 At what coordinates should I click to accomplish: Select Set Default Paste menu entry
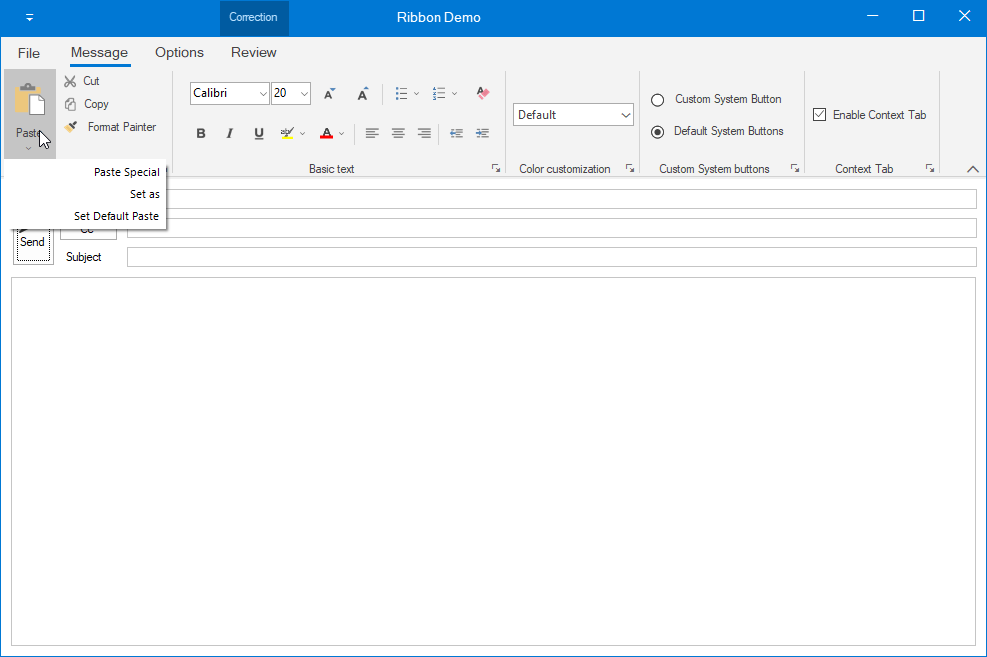[116, 216]
